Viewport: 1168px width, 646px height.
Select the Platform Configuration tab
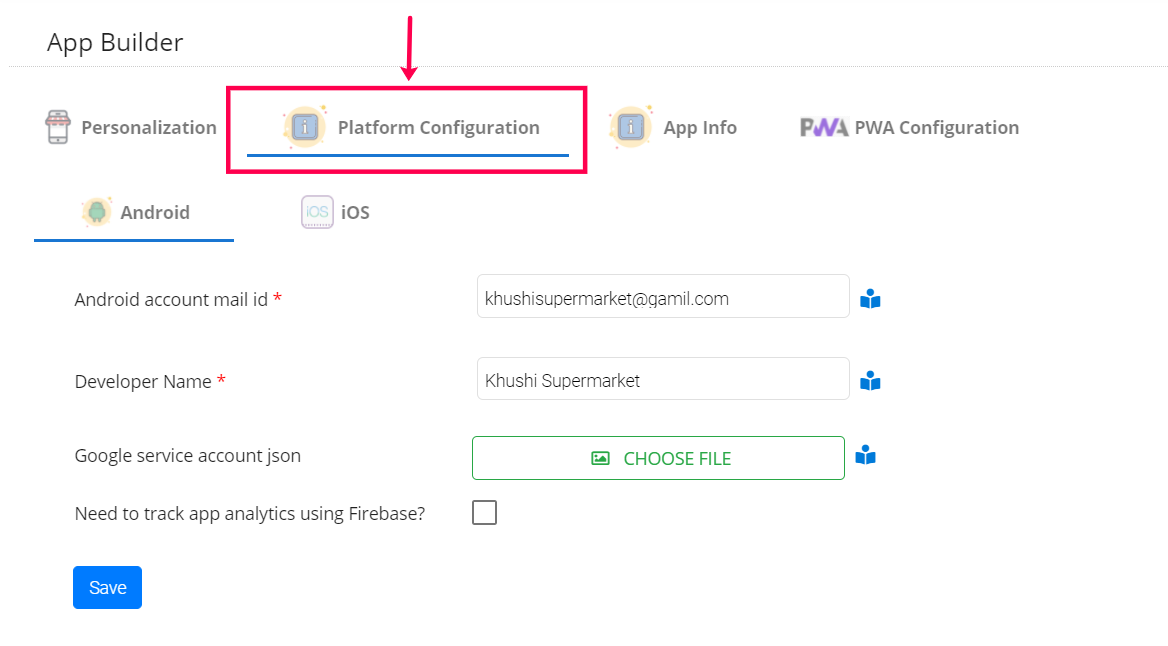(438, 127)
